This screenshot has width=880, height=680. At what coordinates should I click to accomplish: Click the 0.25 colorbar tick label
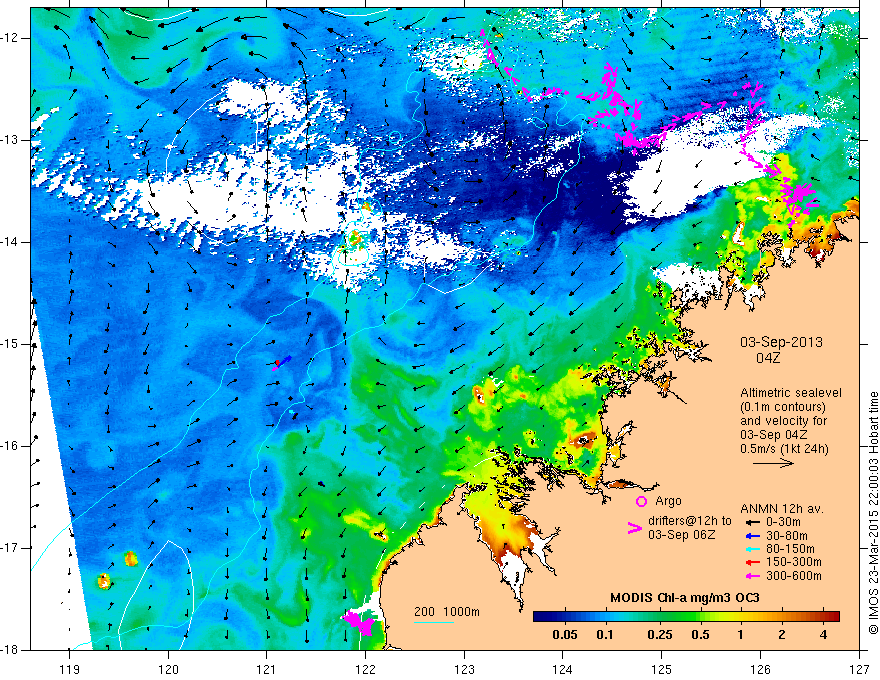pos(659,635)
